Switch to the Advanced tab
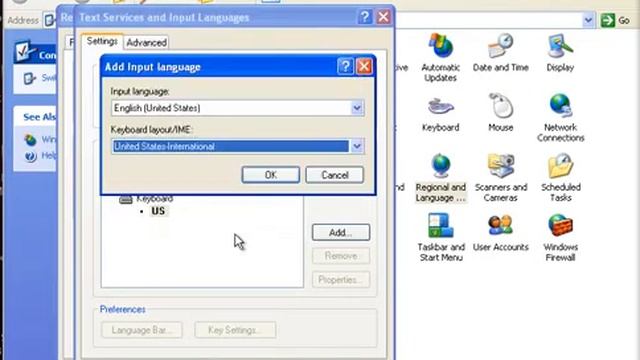Image resolution: width=640 pixels, height=360 pixels. click(x=146, y=42)
